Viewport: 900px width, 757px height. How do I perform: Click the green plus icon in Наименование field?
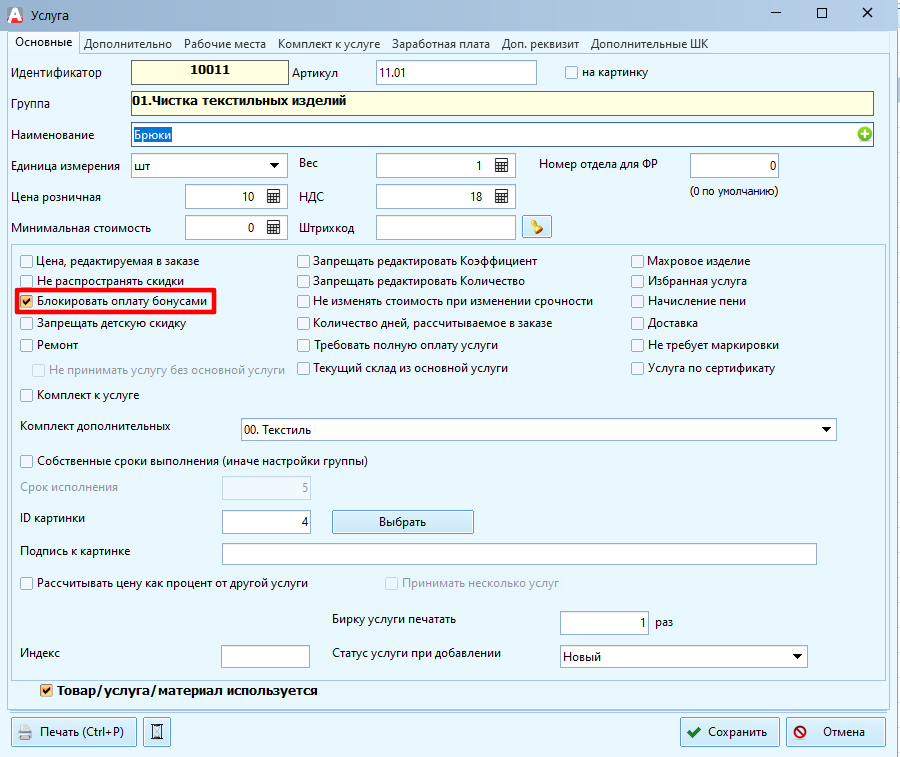click(x=865, y=135)
